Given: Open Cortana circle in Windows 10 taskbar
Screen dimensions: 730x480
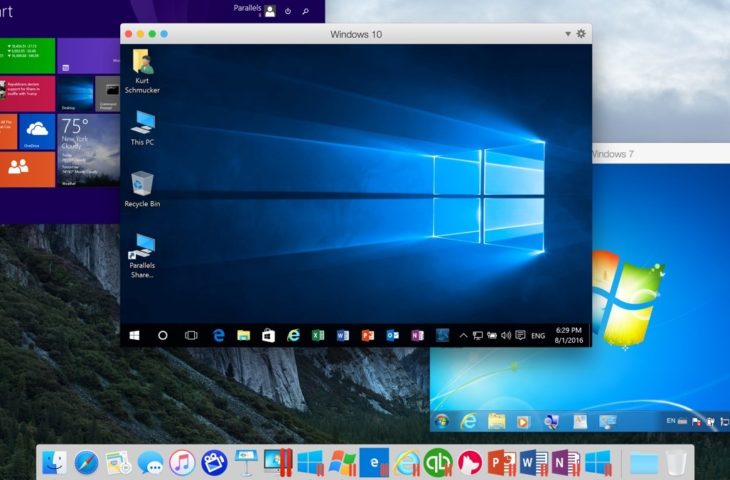Looking at the screenshot, I should coord(162,335).
